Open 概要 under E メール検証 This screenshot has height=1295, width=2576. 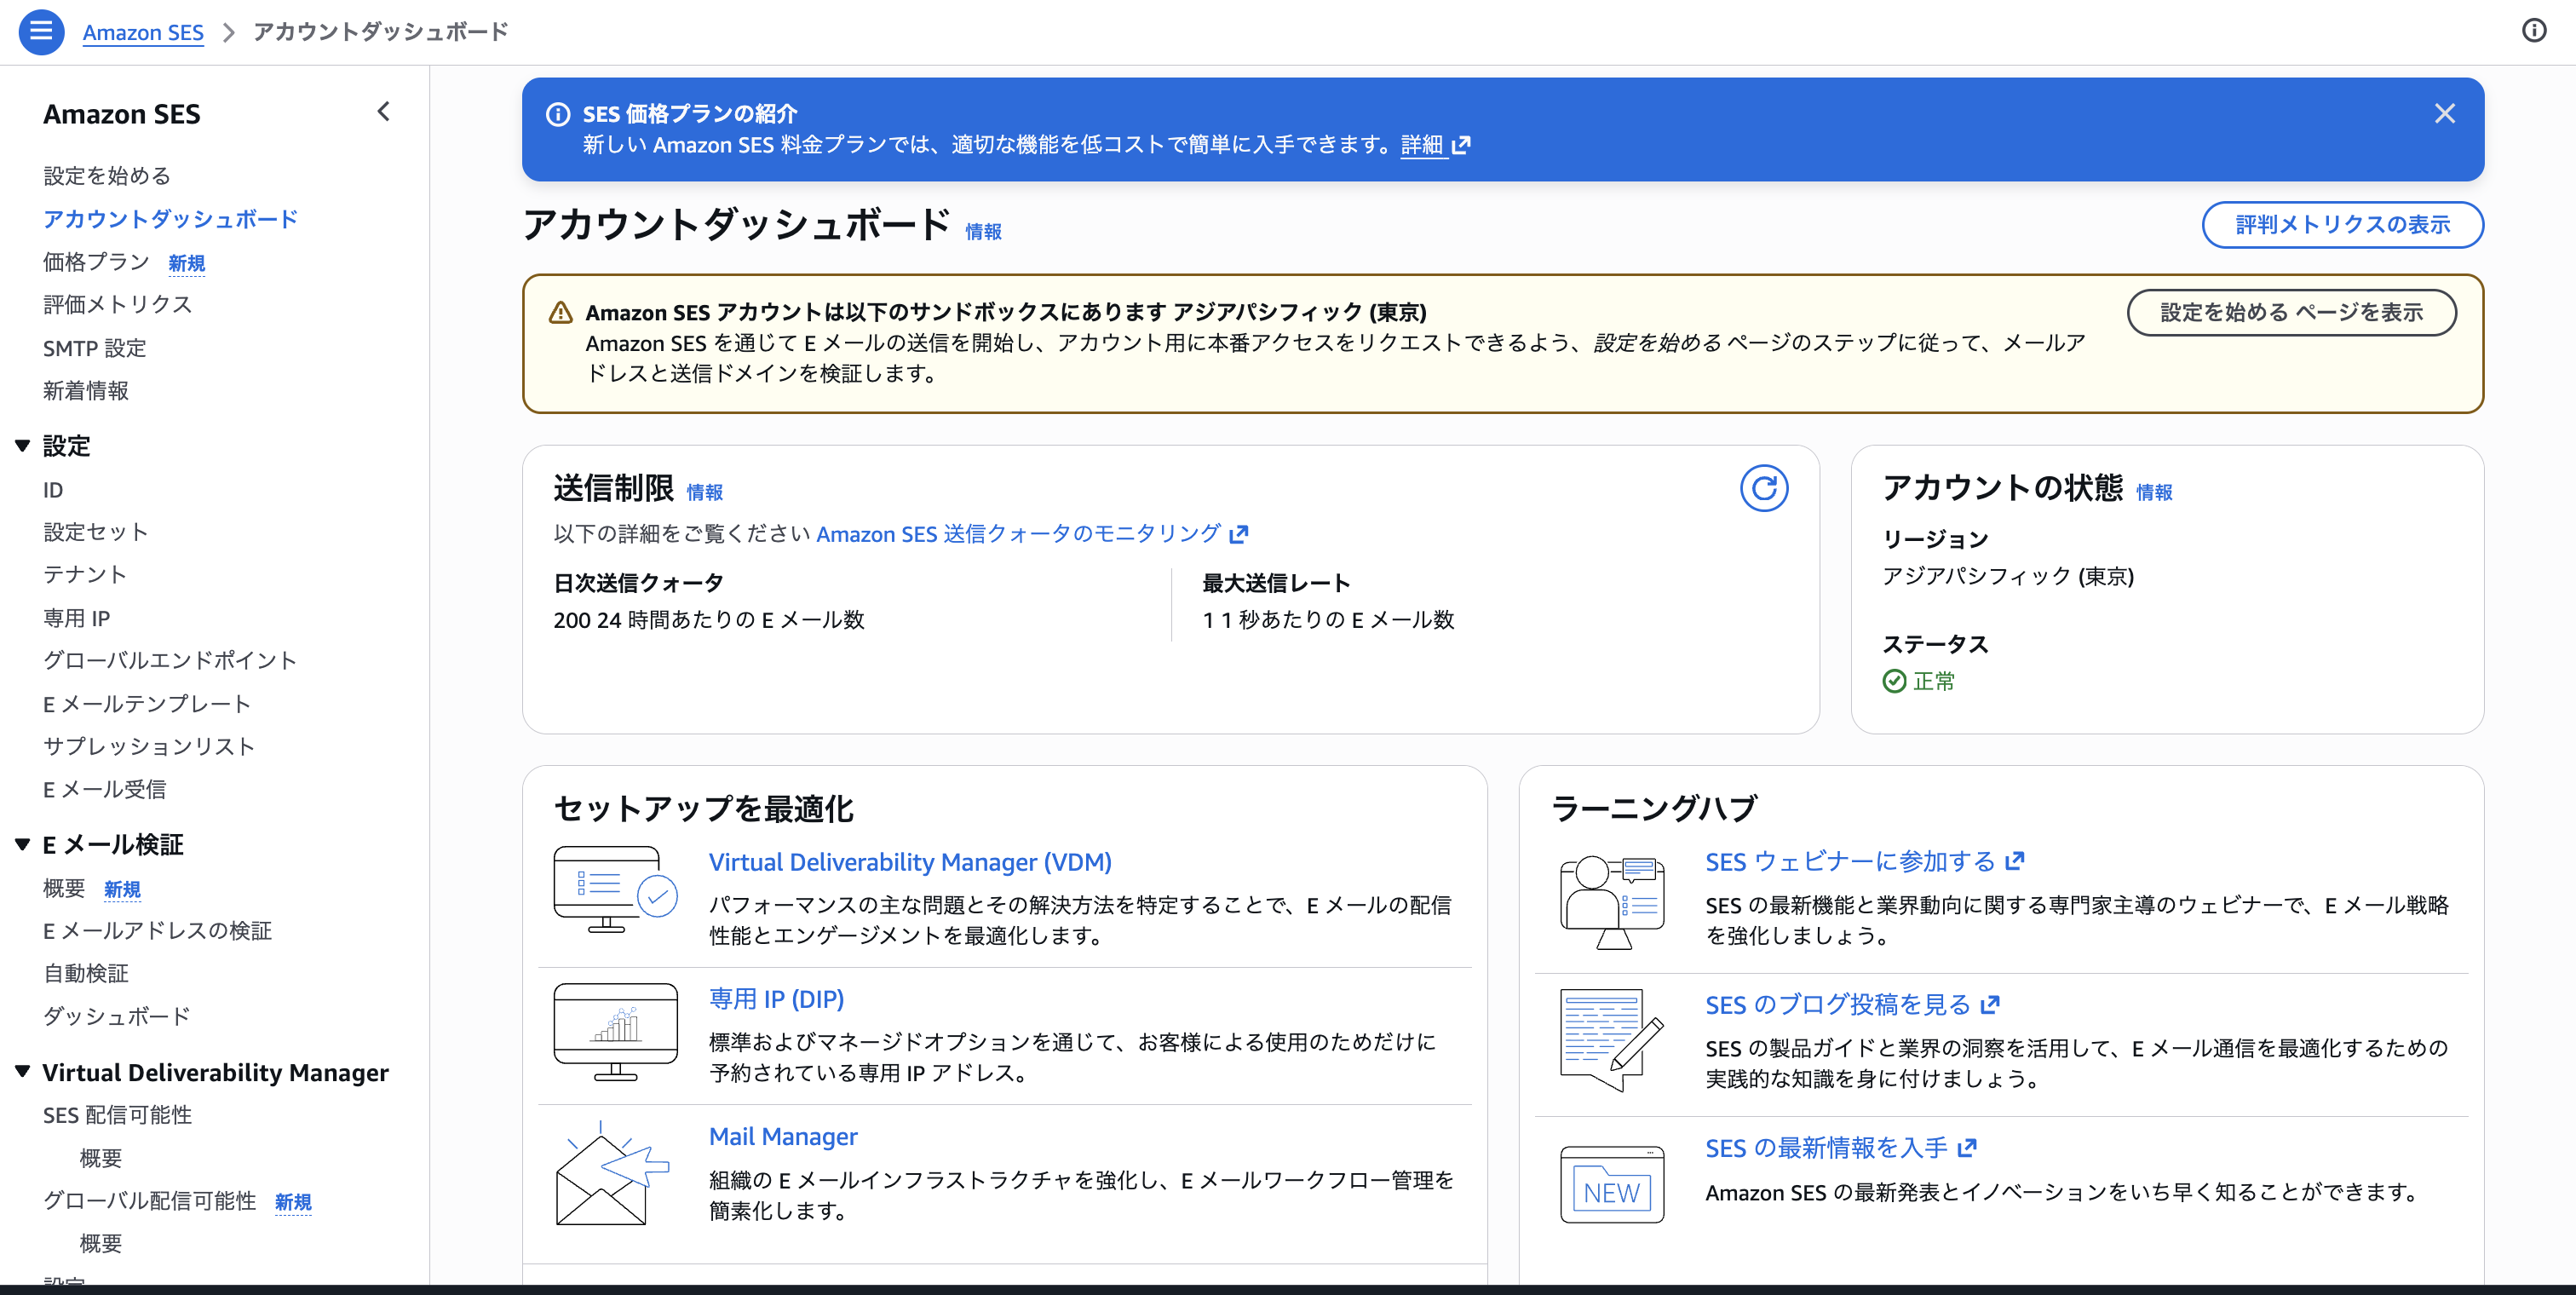(x=64, y=888)
